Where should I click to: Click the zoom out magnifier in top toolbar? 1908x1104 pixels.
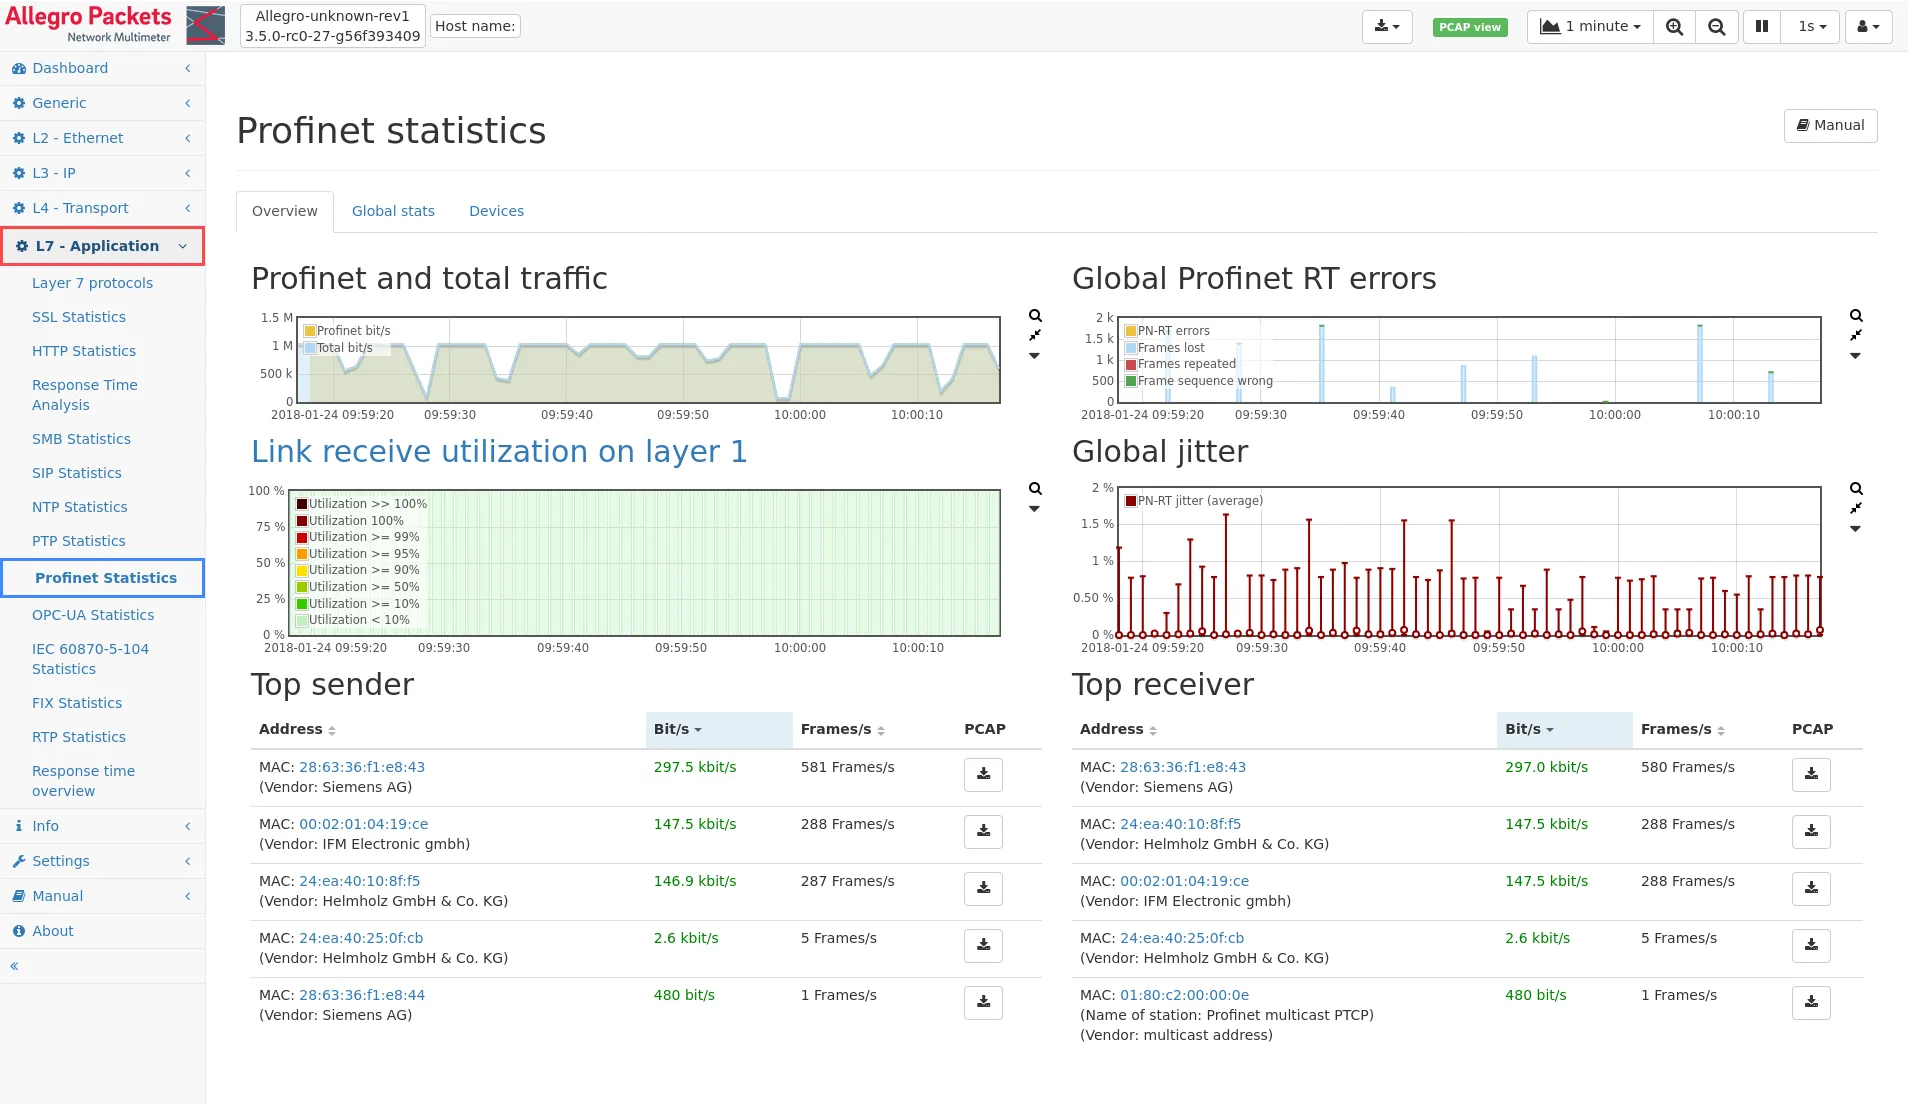[1716, 27]
